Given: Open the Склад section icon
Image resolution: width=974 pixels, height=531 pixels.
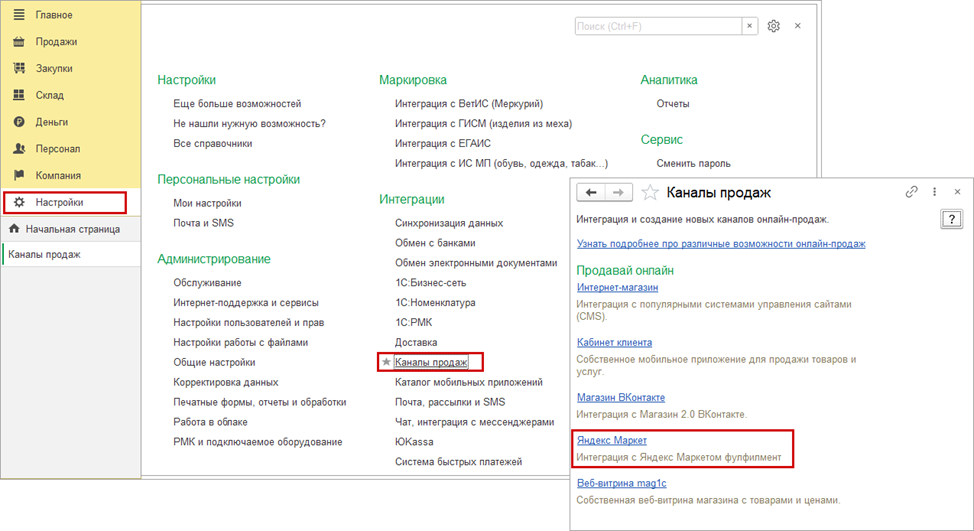Looking at the screenshot, I should [17, 95].
